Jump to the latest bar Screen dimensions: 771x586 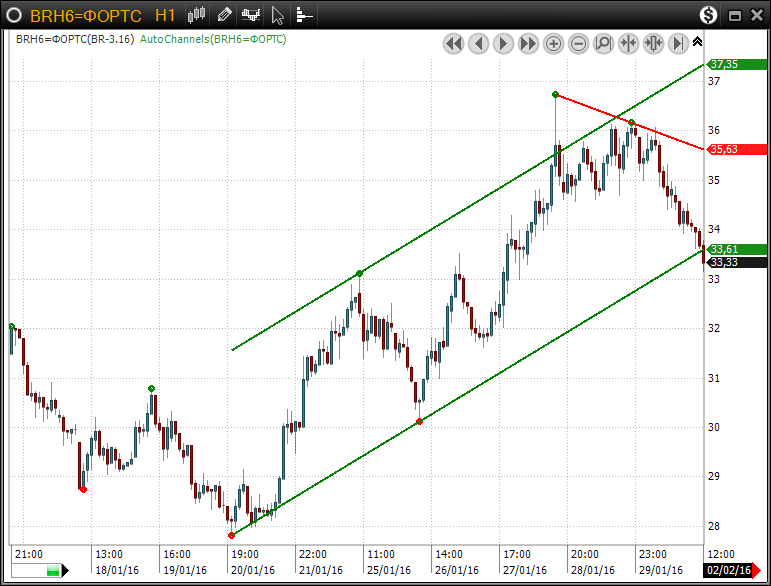679,43
